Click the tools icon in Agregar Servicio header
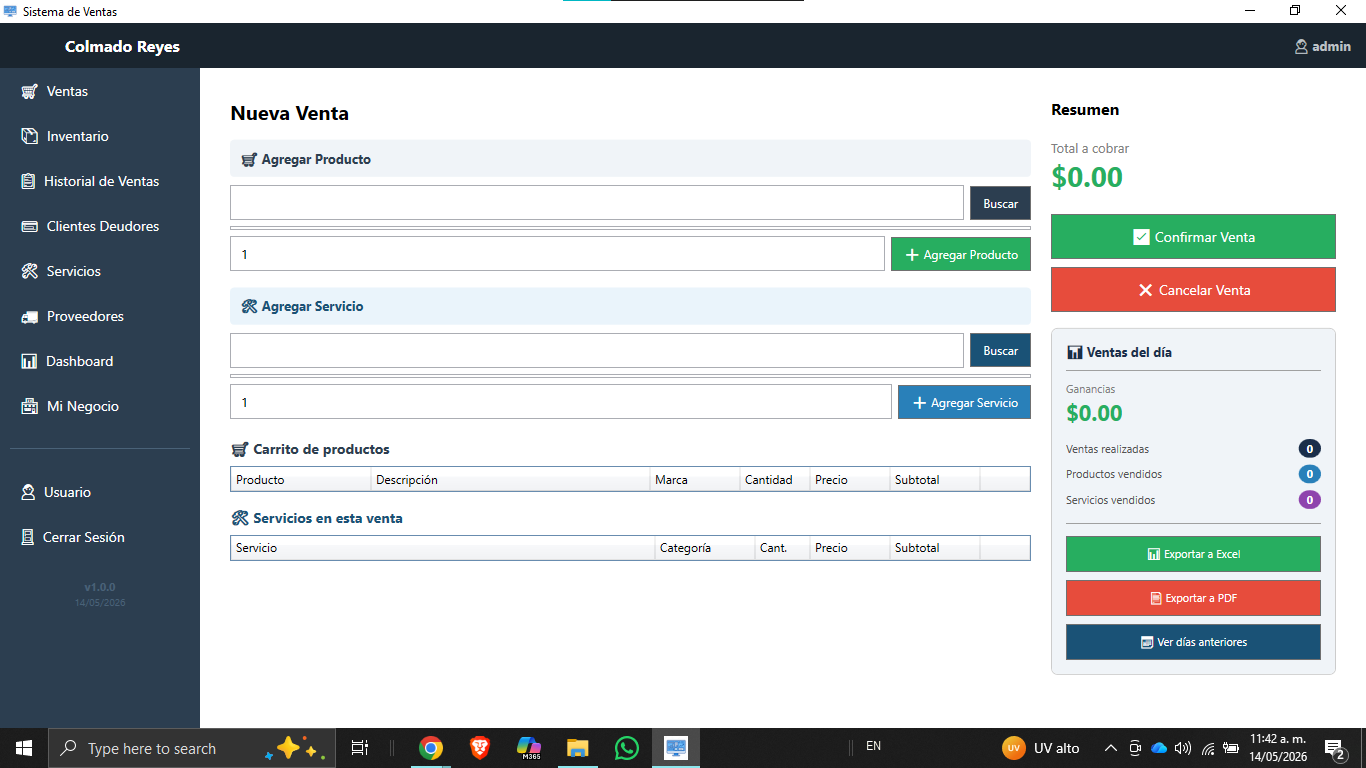The width and height of the screenshot is (1366, 768). (x=249, y=306)
